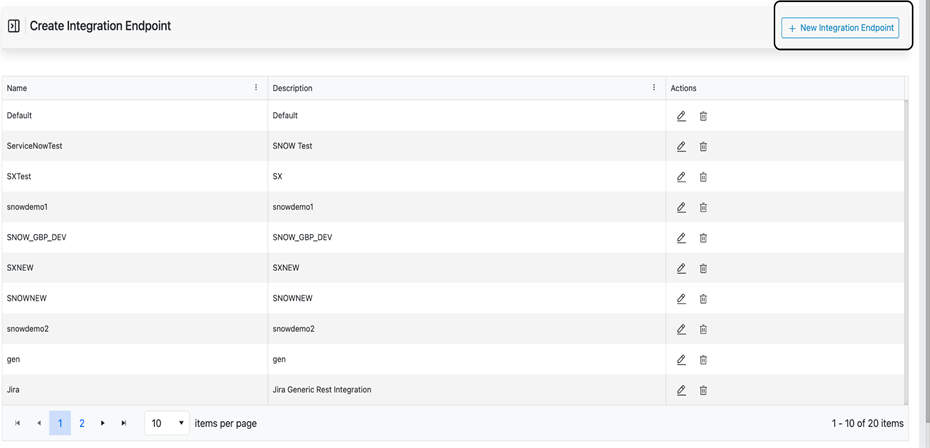Click trash icon for snowdemo1 row
Viewport: 930px width, 448px height.
click(x=703, y=208)
